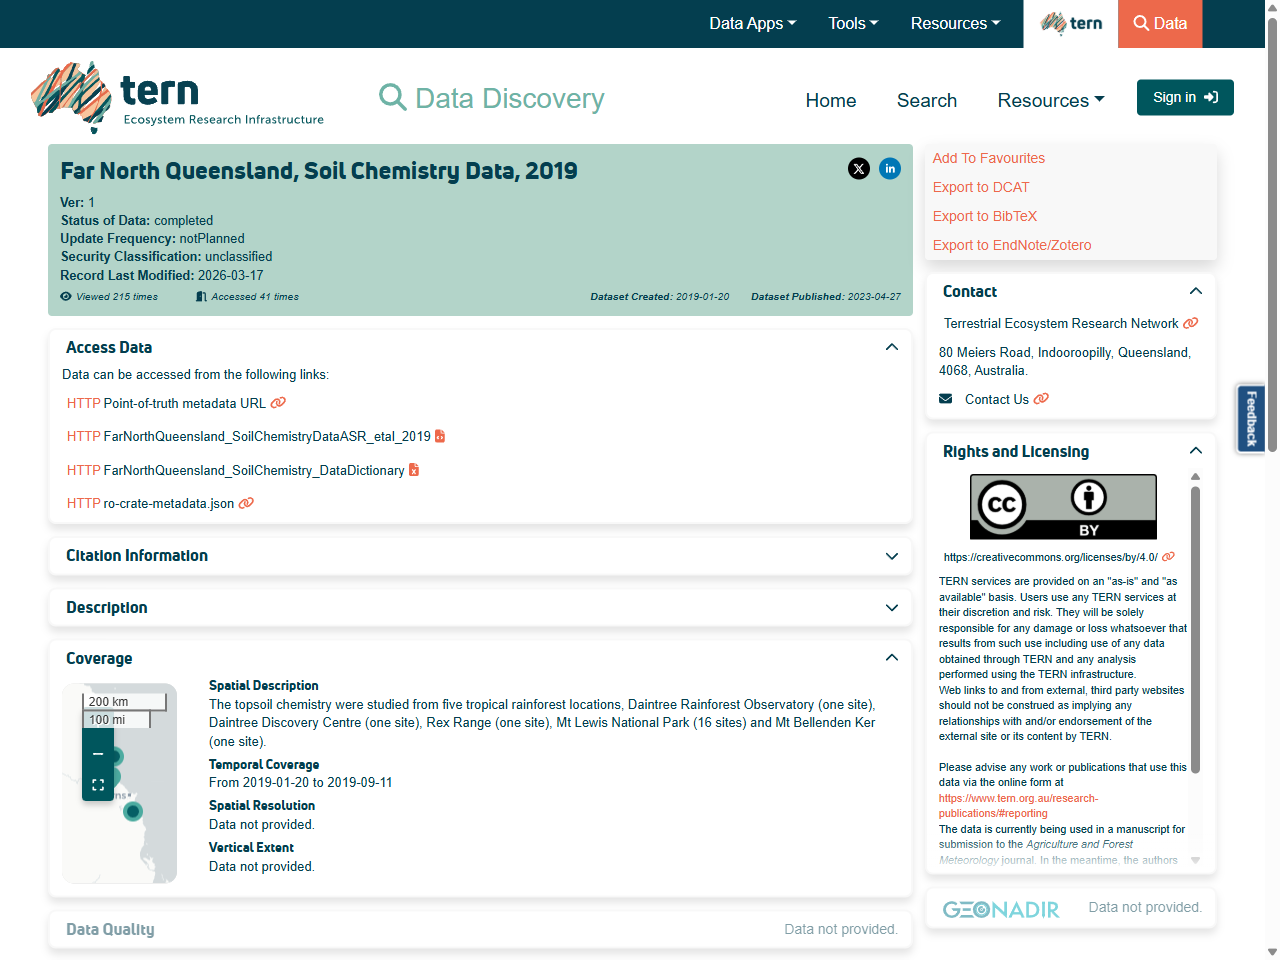The image size is (1280, 960).
Task: Expand the Citation Information section
Action: [891, 557]
